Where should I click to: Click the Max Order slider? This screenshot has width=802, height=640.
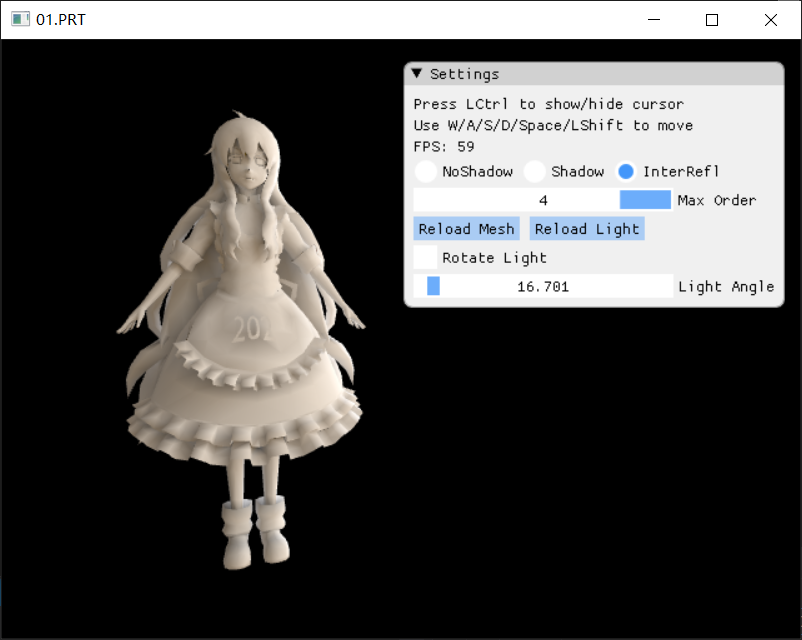(x=543, y=200)
